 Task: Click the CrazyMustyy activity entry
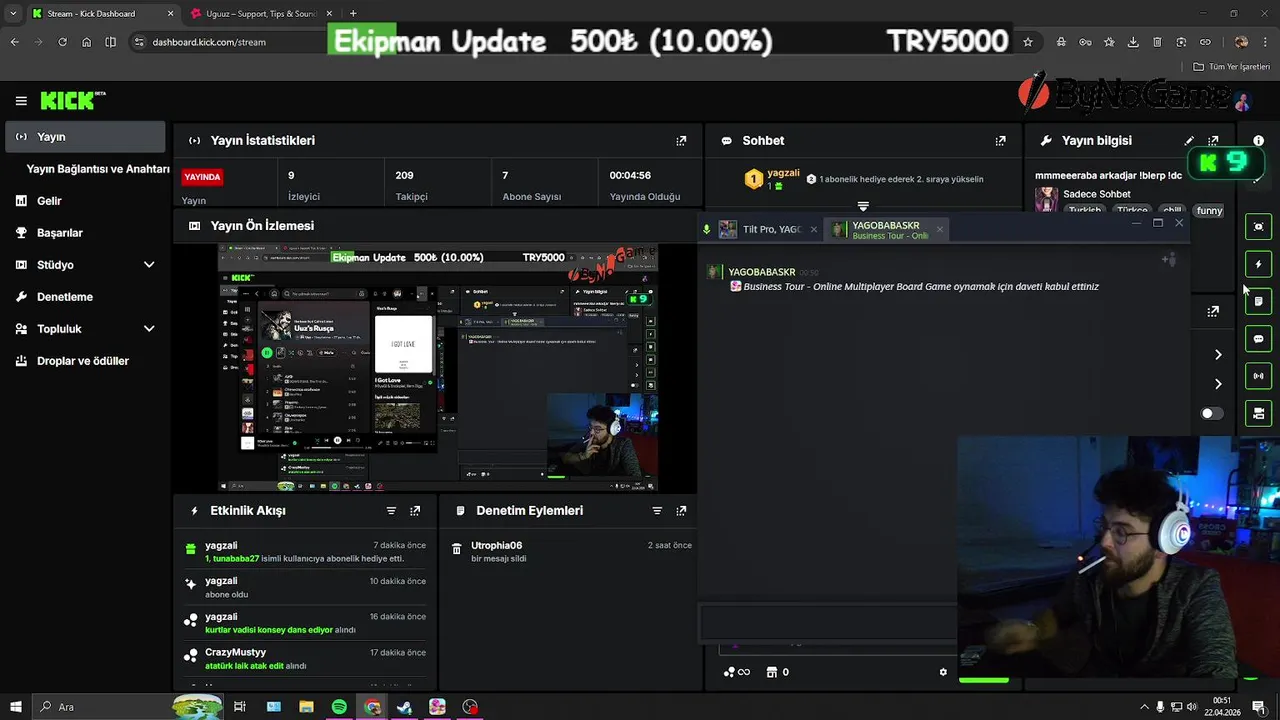[x=307, y=659]
